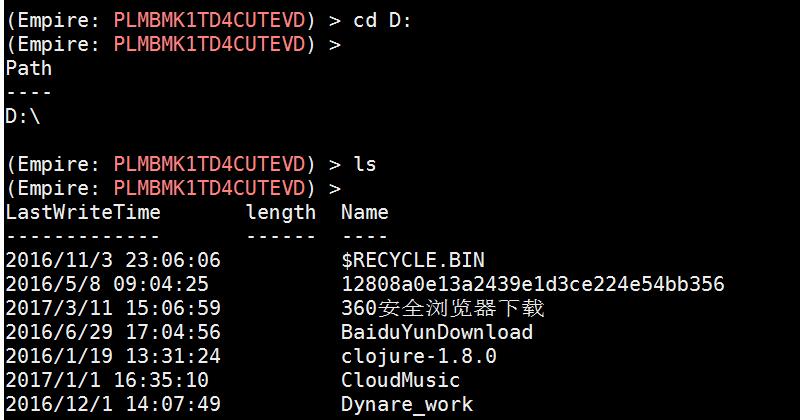The height and width of the screenshot is (420, 800).
Task: Click the clojure-1.8.0 folder name
Action: click(419, 356)
